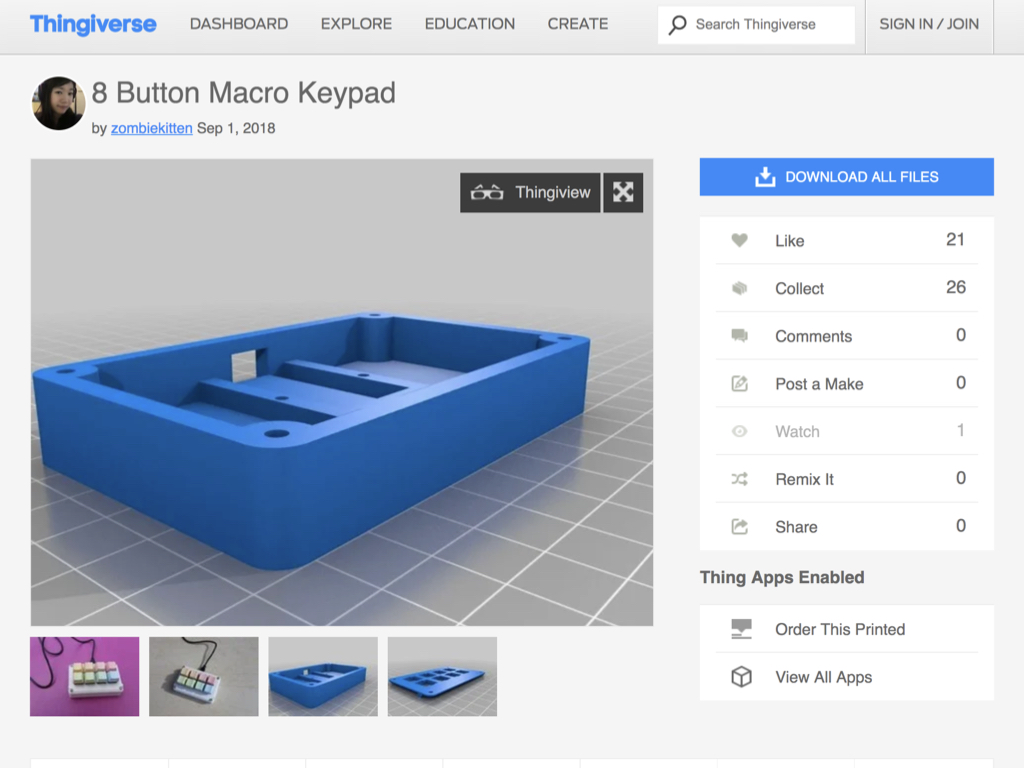Add this thing to a collection

tap(847, 288)
